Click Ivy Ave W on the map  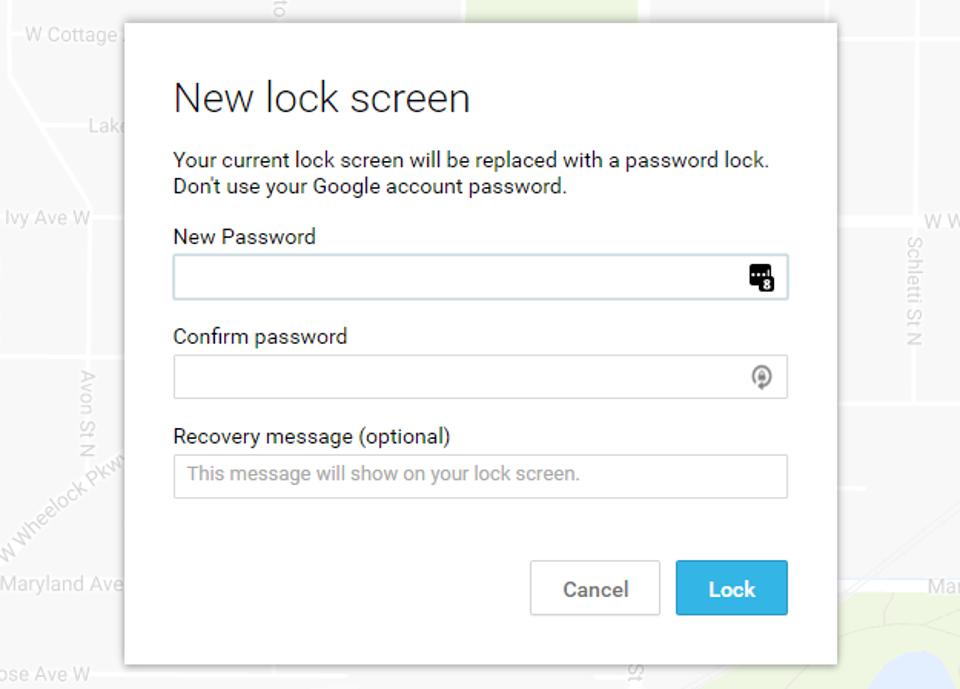47,217
